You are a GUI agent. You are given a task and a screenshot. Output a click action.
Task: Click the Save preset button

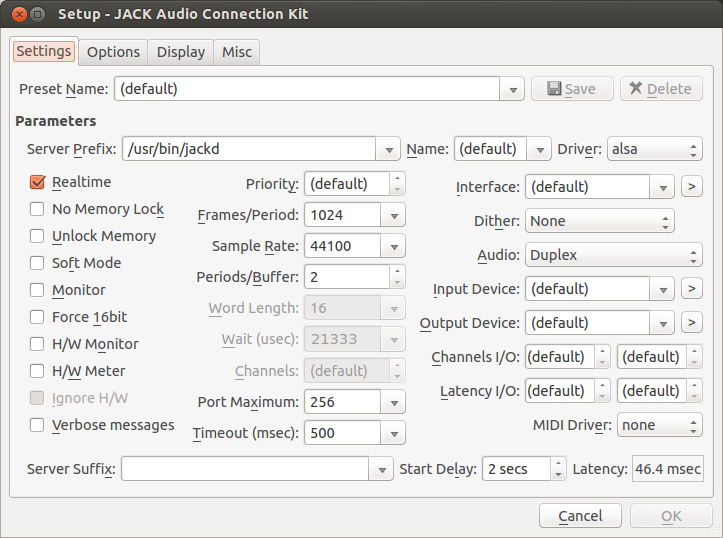[572, 89]
